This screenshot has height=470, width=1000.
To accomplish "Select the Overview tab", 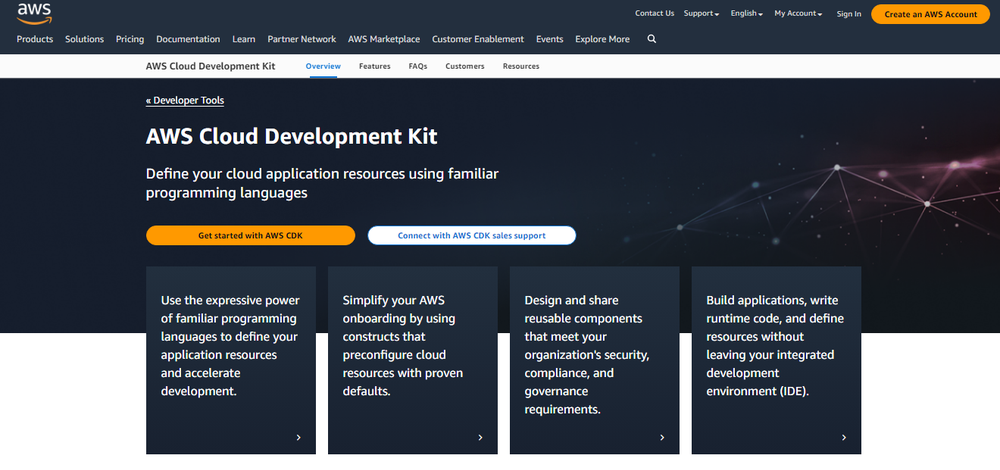I will [323, 66].
